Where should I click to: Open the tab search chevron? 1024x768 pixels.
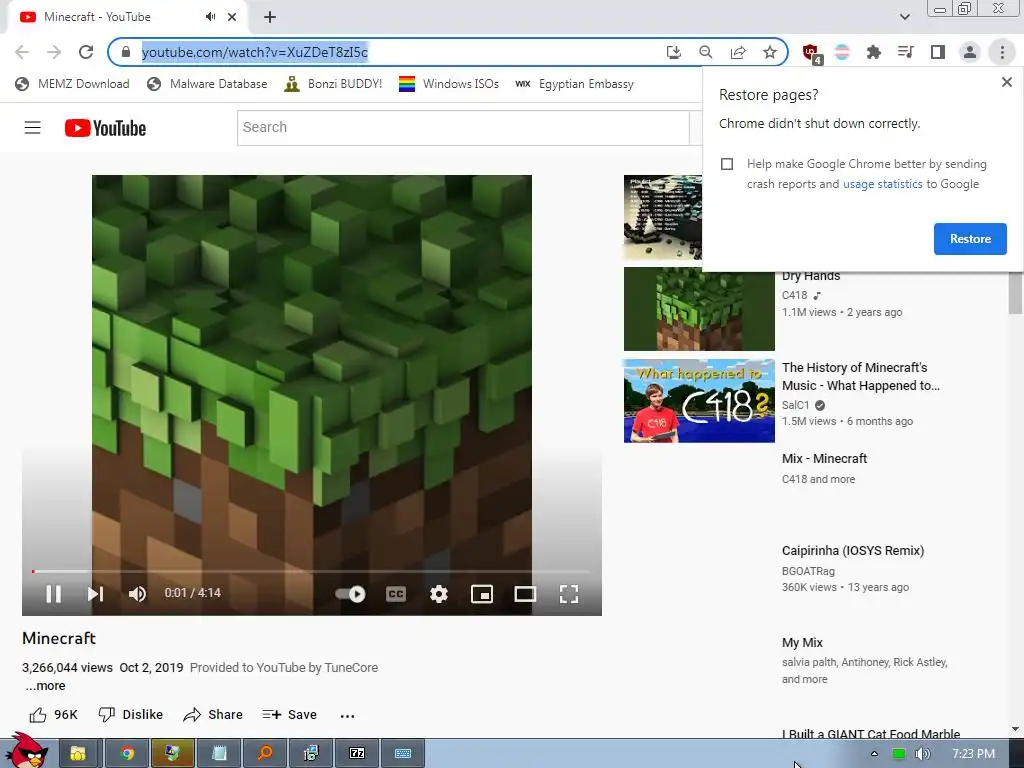tap(904, 17)
